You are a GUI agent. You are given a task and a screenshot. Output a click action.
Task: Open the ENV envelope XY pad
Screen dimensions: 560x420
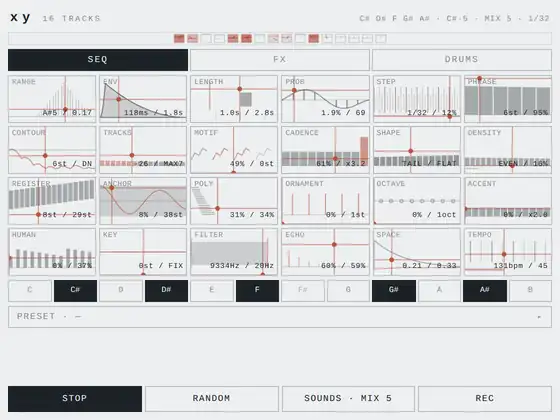[143, 99]
